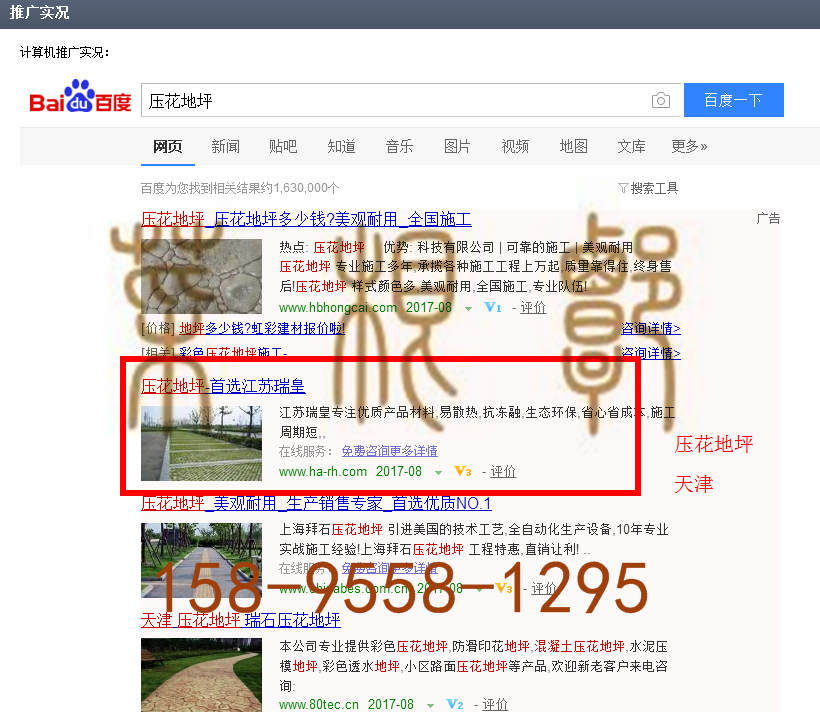
Task: Open the 音乐 tab
Action: pos(400,146)
